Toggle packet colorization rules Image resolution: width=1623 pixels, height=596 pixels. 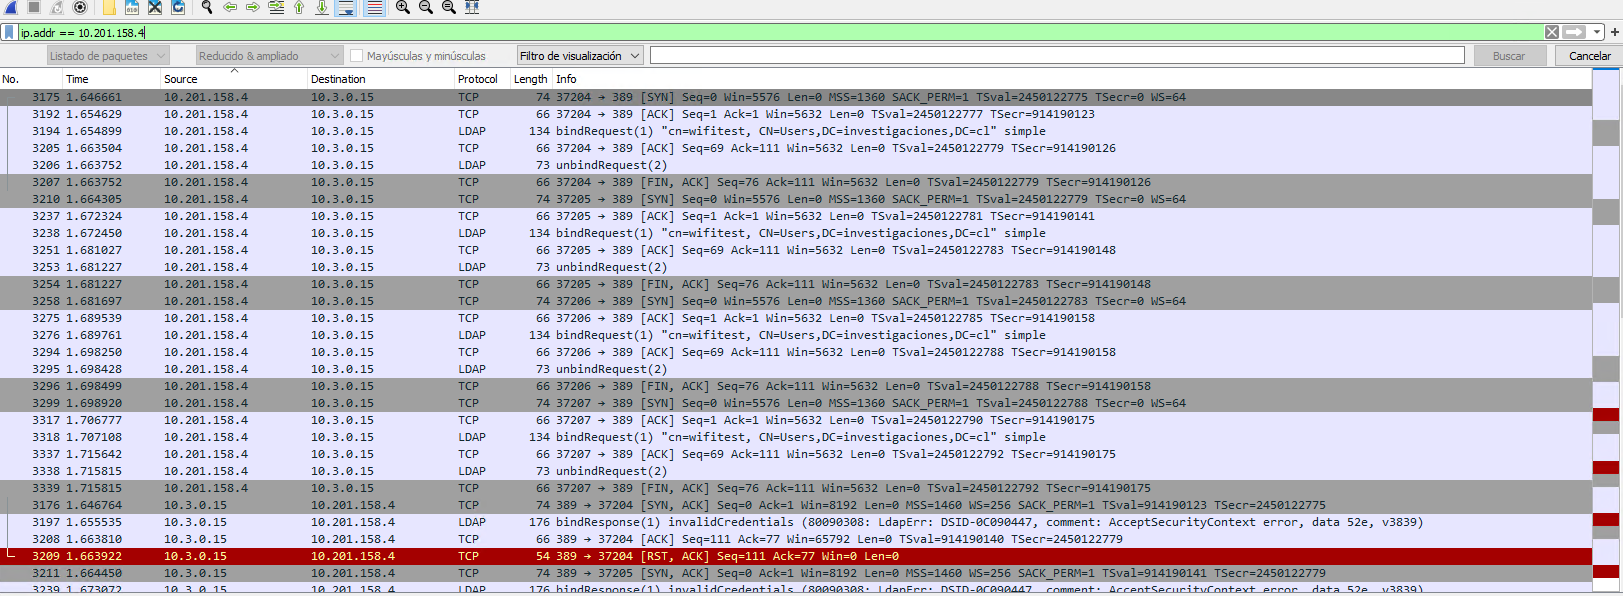374,7
